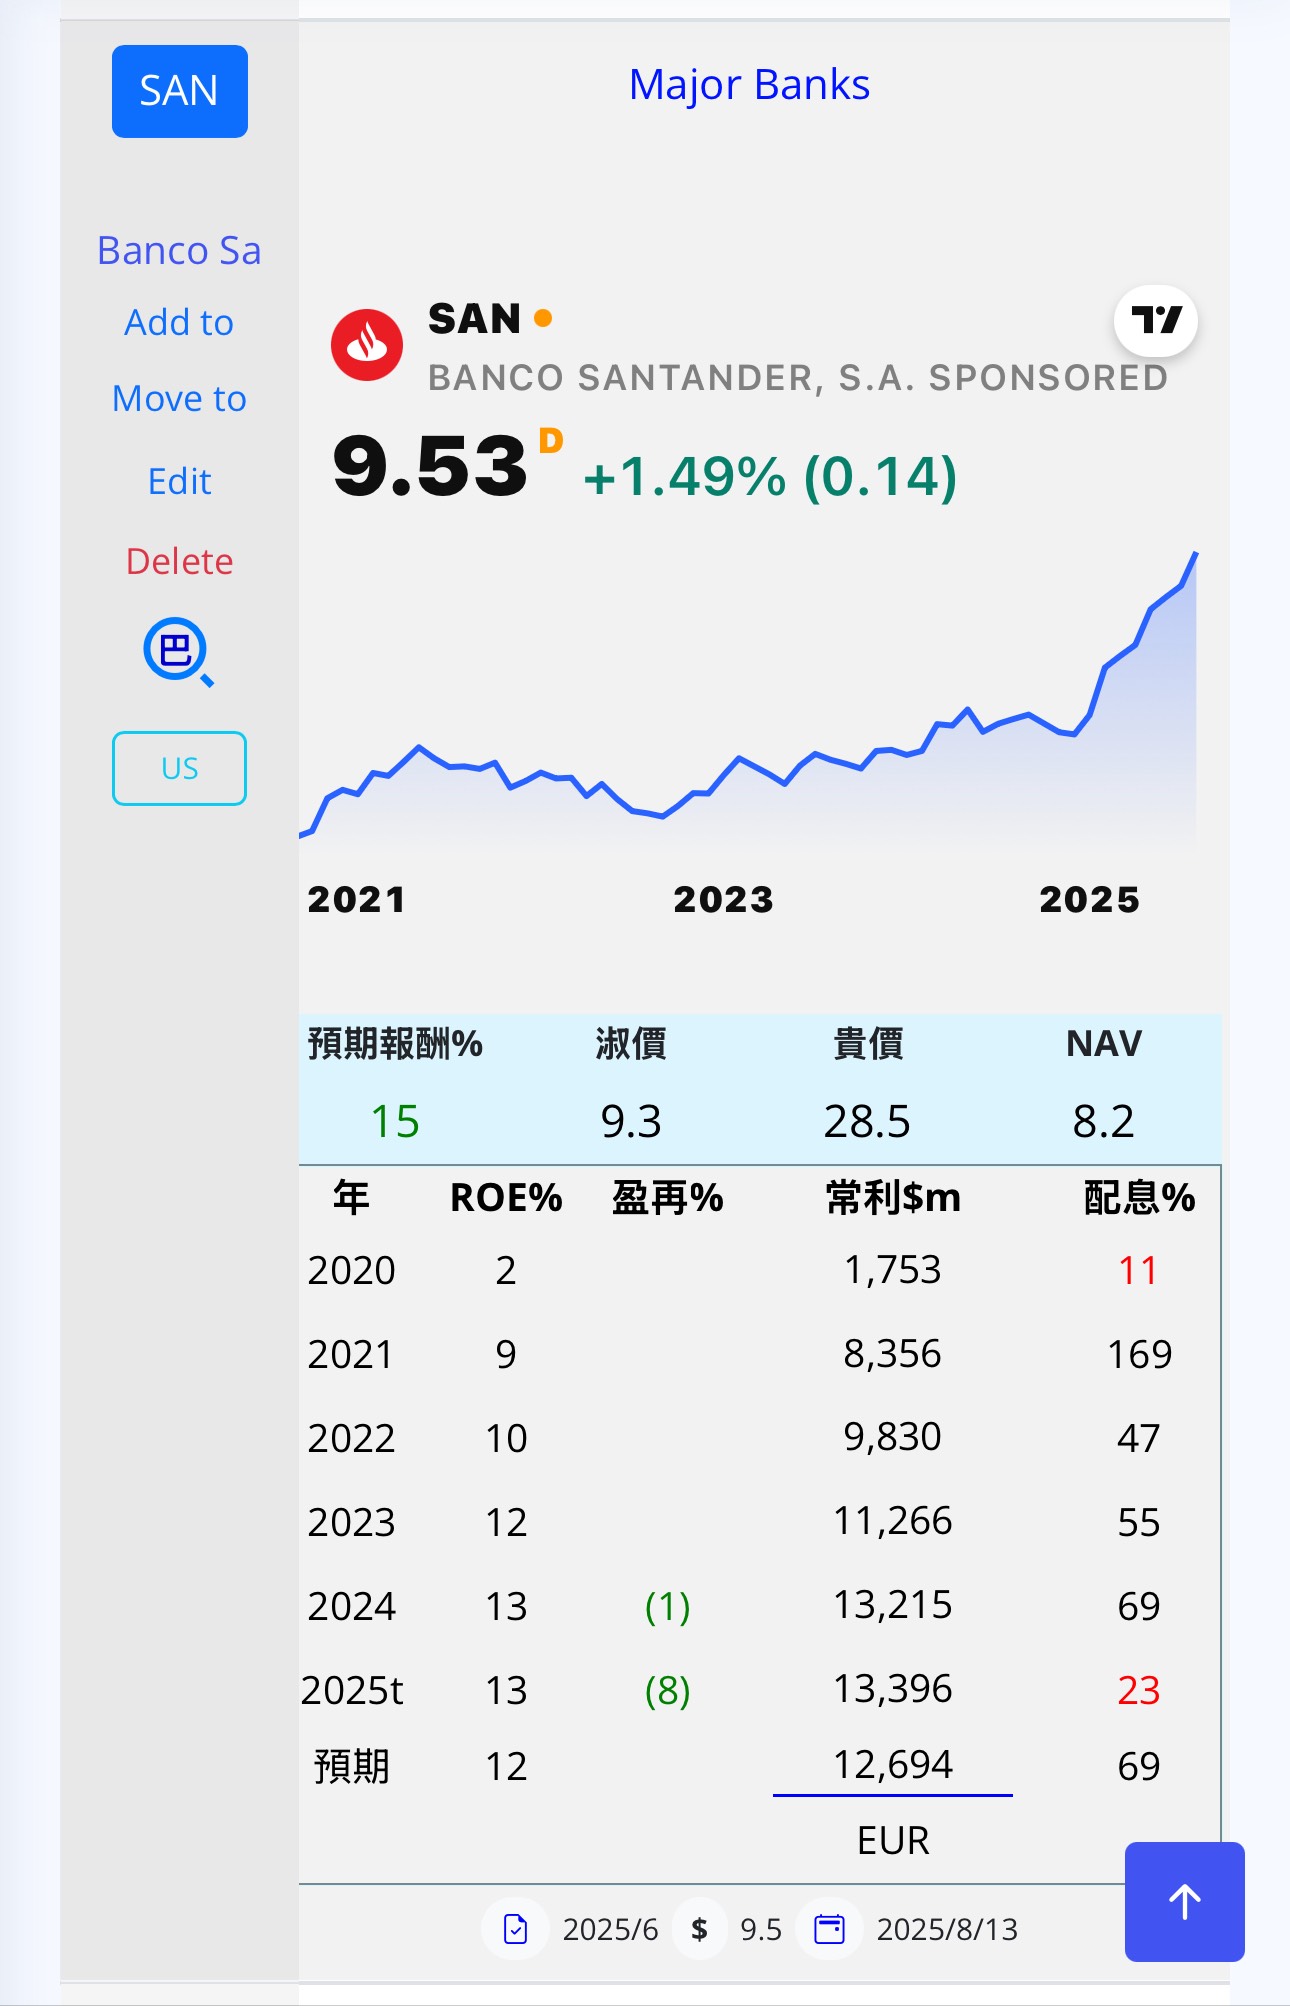Image resolution: width=1290 pixels, height=2006 pixels.
Task: Click the 常利$m column header
Action: [x=893, y=1197]
